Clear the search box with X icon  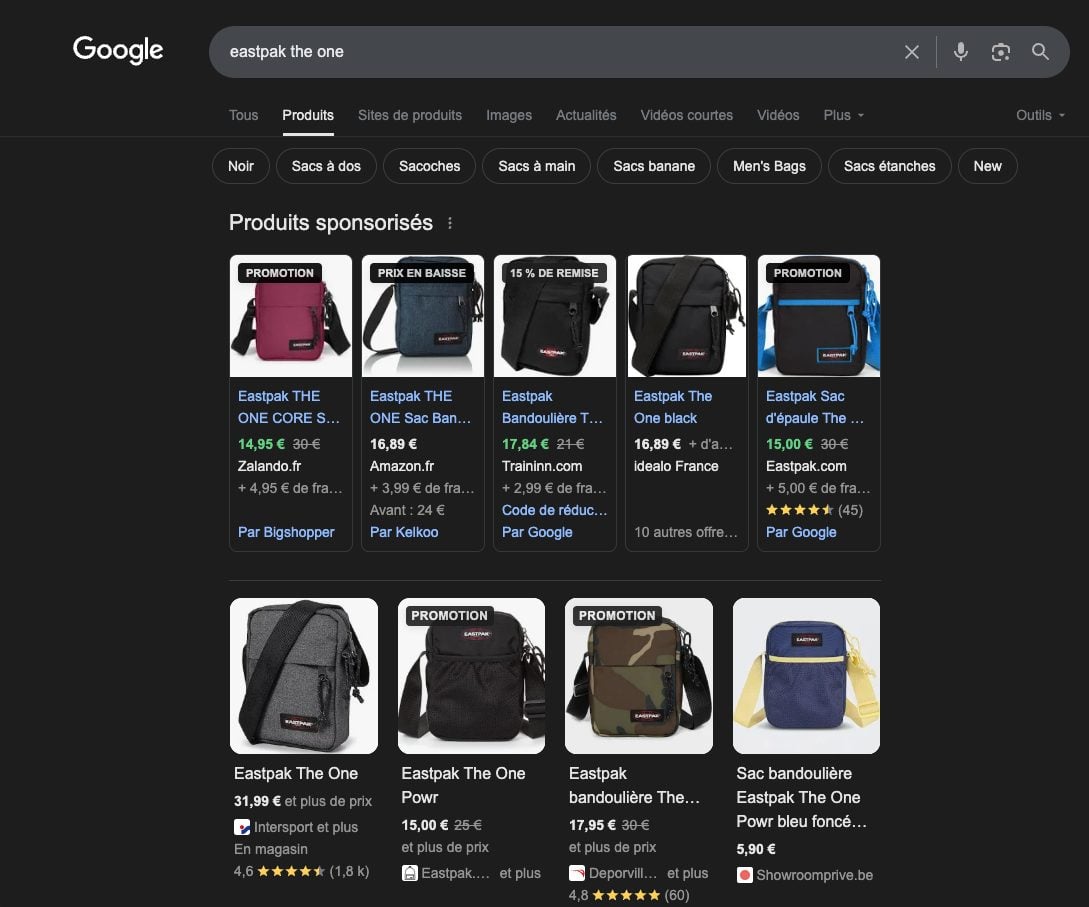912,52
